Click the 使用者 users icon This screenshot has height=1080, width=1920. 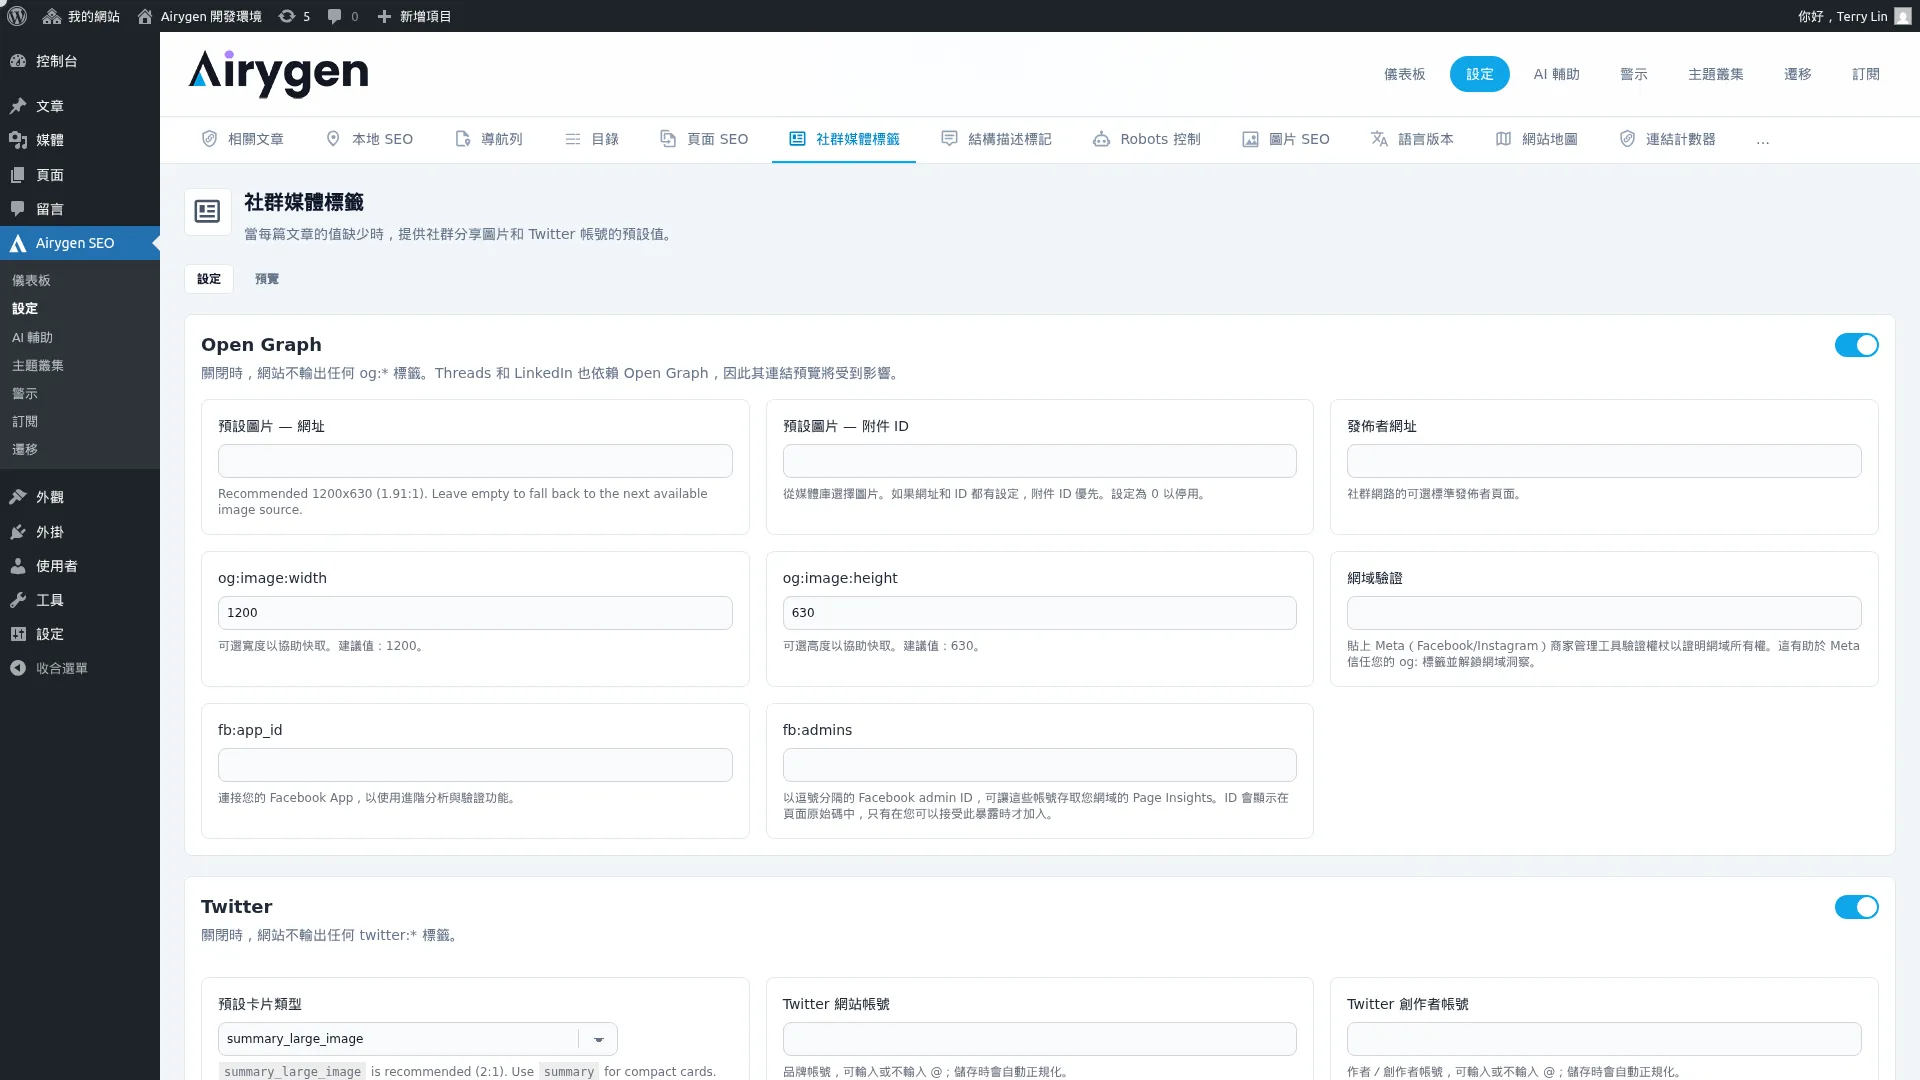pos(18,566)
